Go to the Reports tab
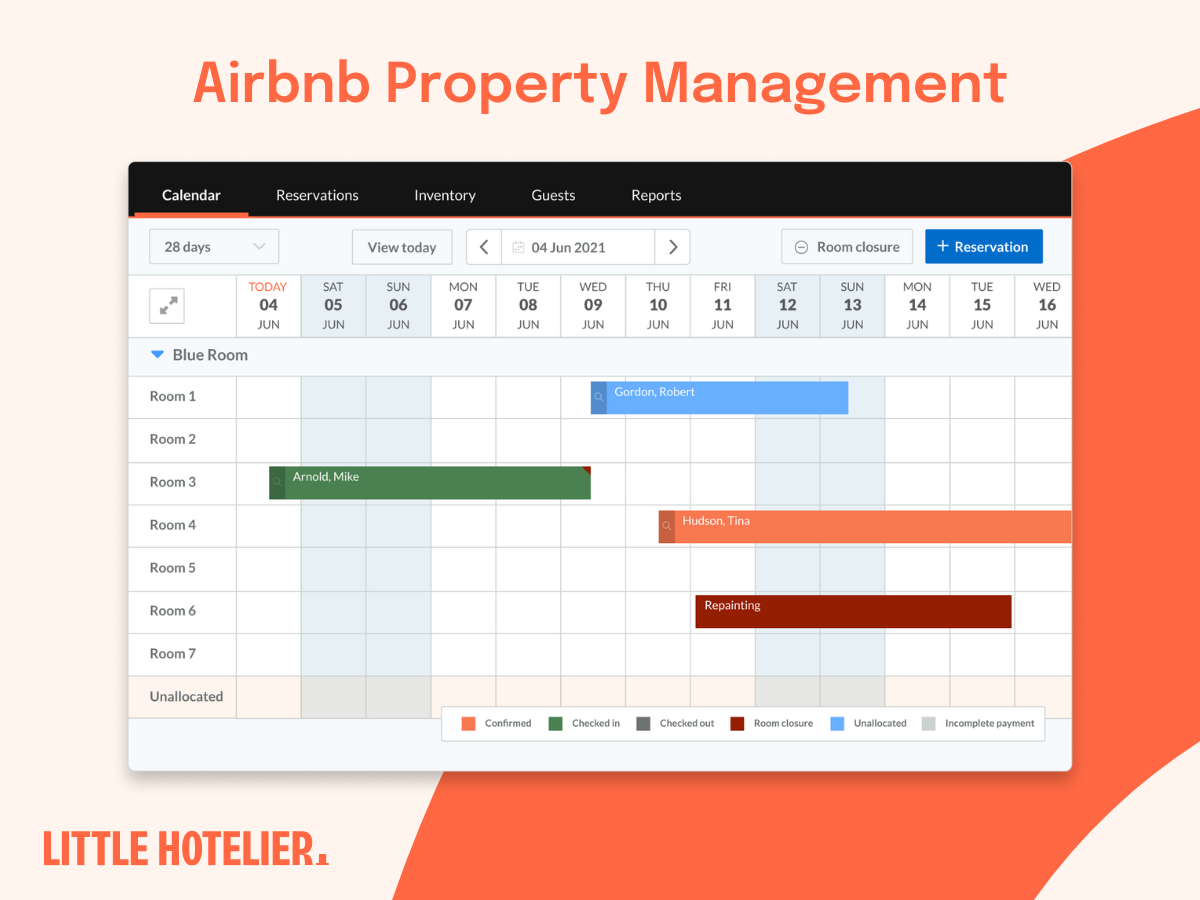The height and width of the screenshot is (900, 1200). pyautogui.click(x=656, y=195)
